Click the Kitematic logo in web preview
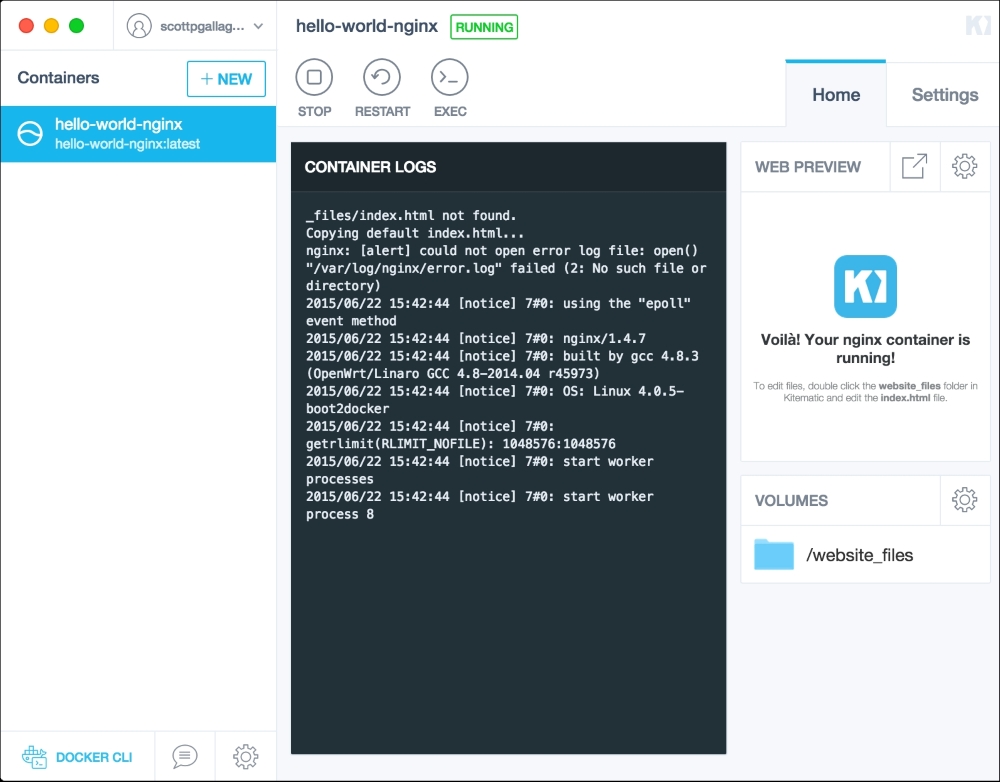This screenshot has width=1000, height=782. [865, 286]
